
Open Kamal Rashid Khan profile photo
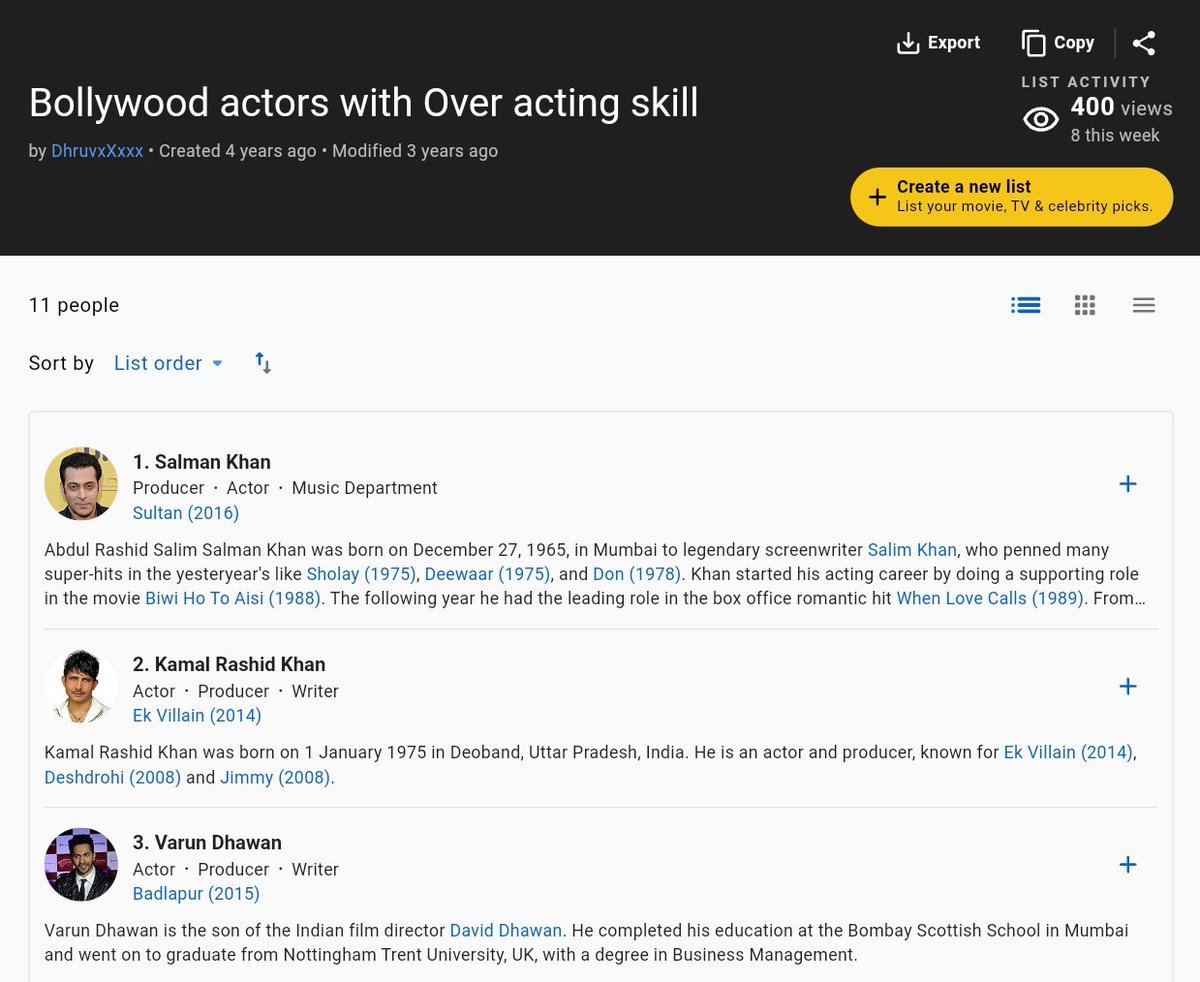pyautogui.click(x=81, y=687)
